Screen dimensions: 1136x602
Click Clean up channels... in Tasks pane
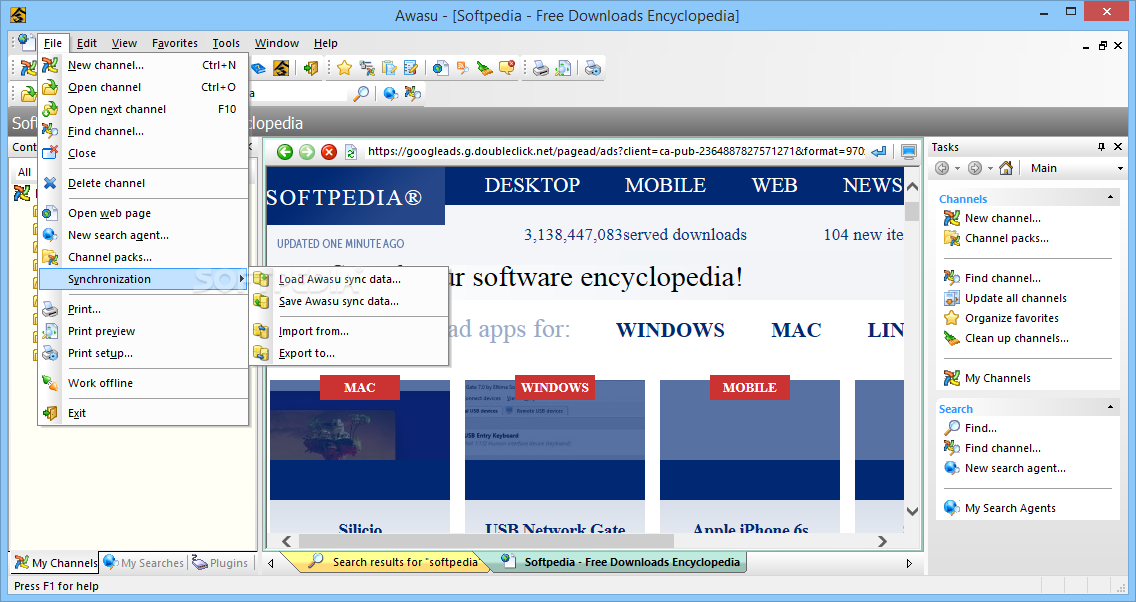coord(1016,338)
